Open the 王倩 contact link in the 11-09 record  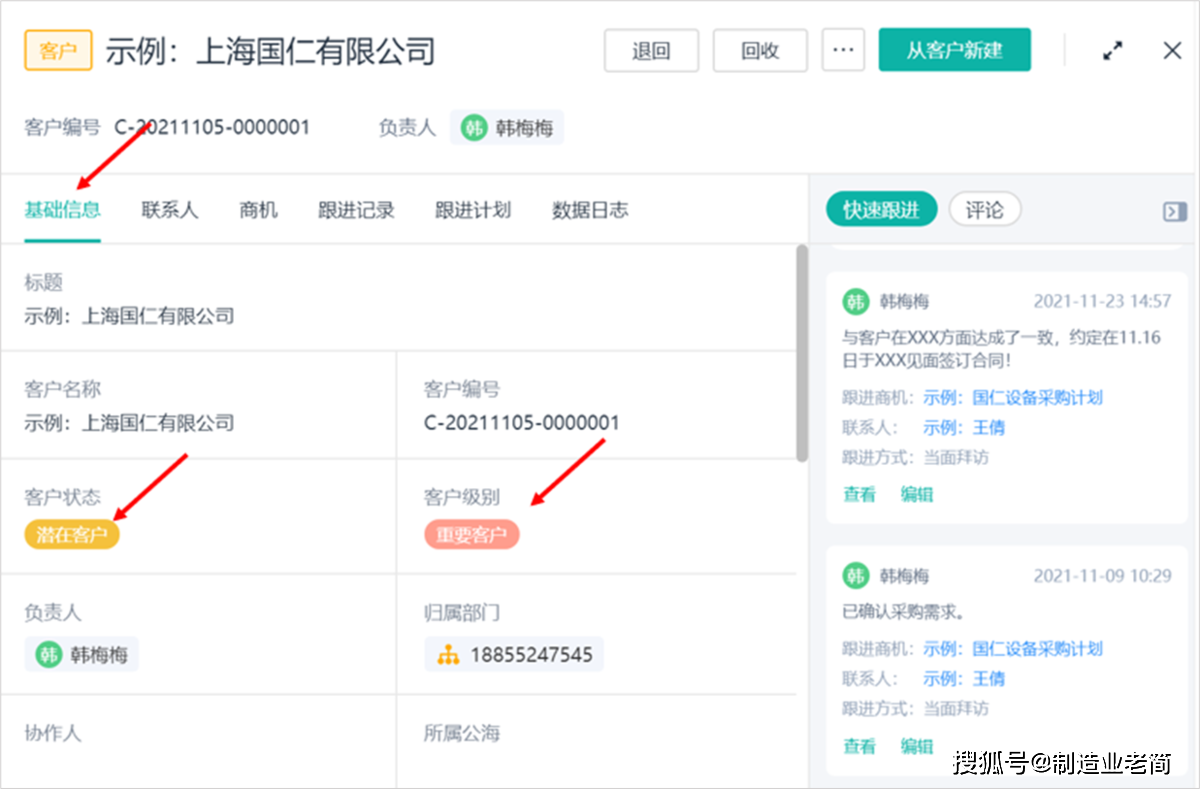[x=964, y=679]
